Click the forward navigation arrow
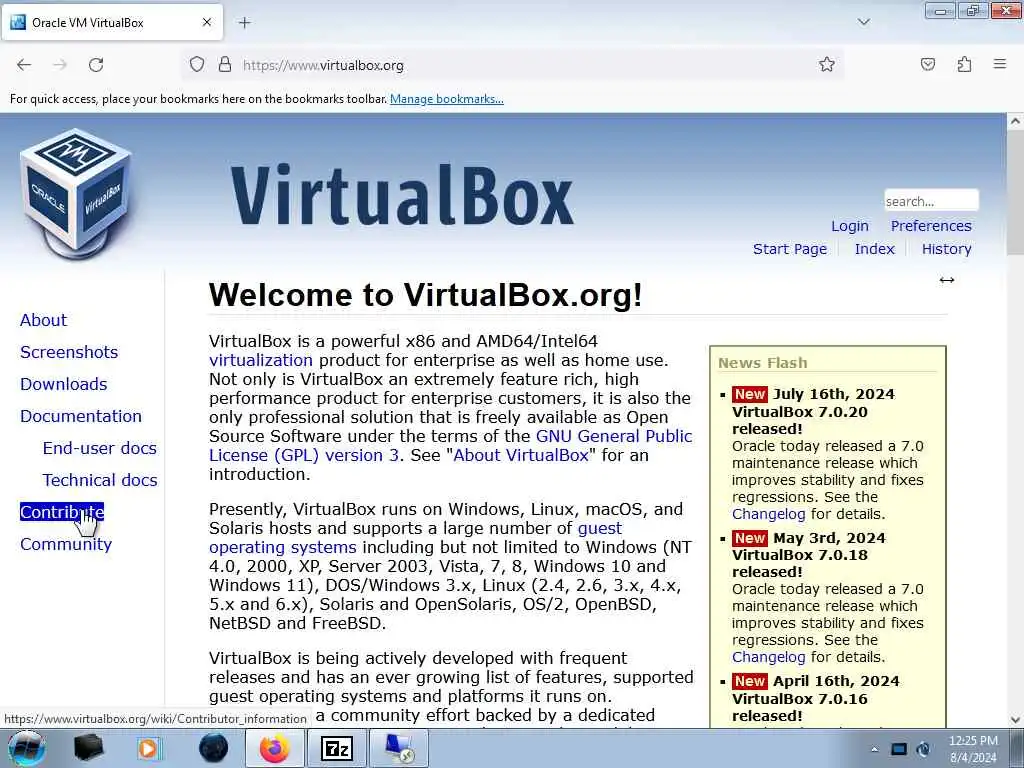 coord(60,65)
